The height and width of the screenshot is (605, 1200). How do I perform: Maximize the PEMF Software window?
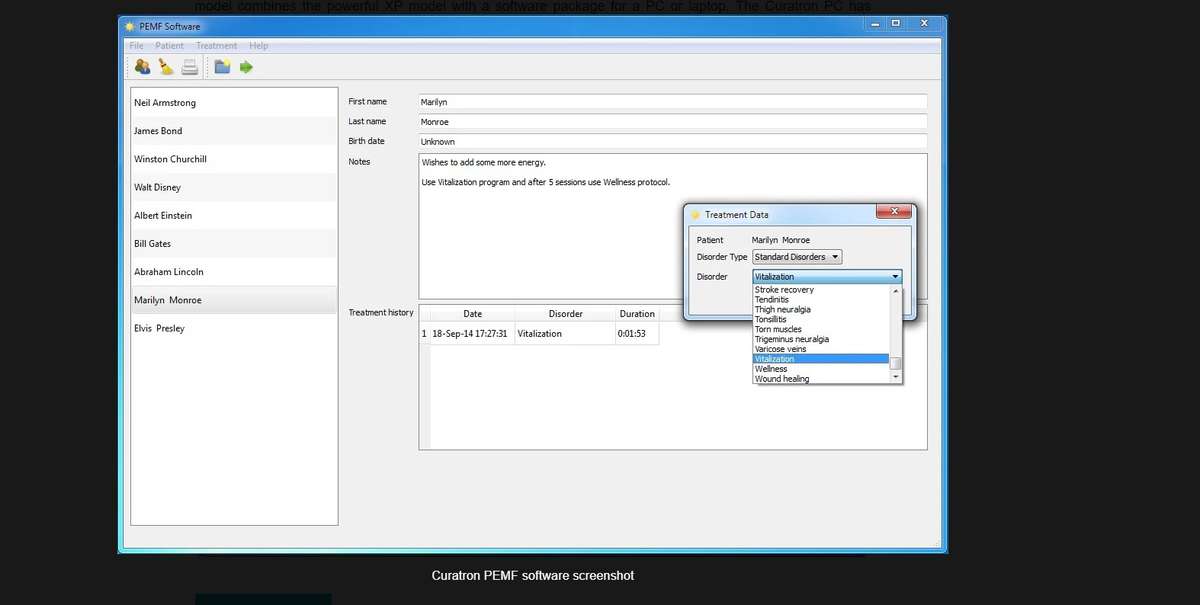(x=895, y=23)
